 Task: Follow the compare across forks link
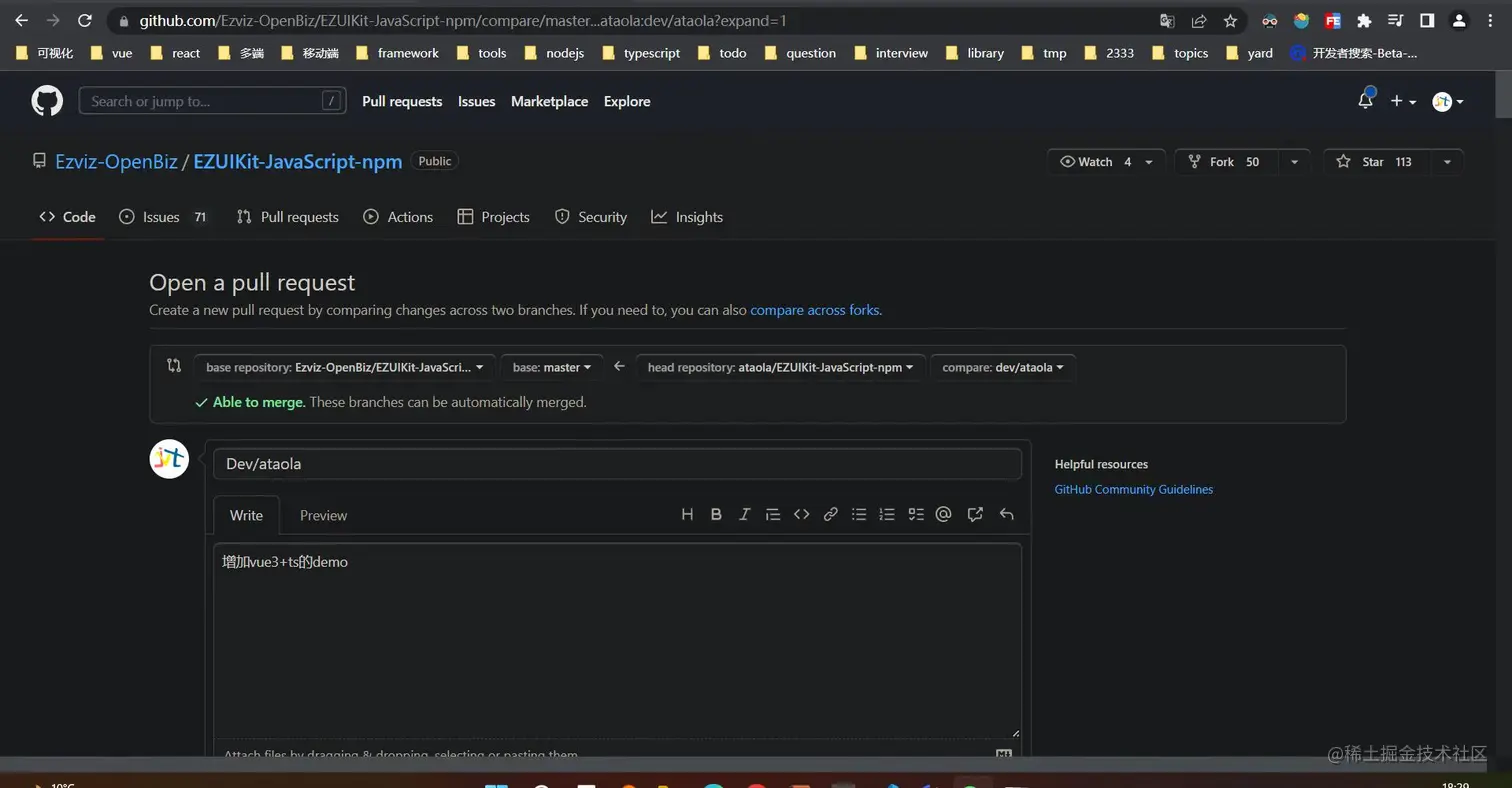click(815, 310)
